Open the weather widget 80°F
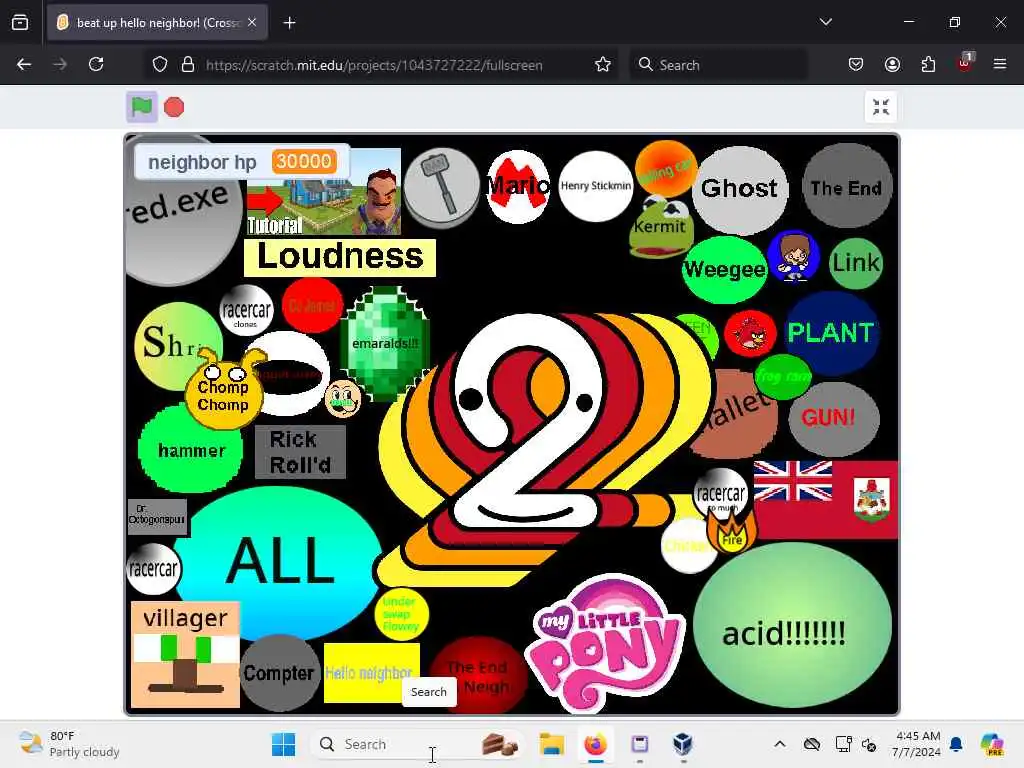Image resolution: width=1024 pixels, height=768 pixels. [x=69, y=744]
